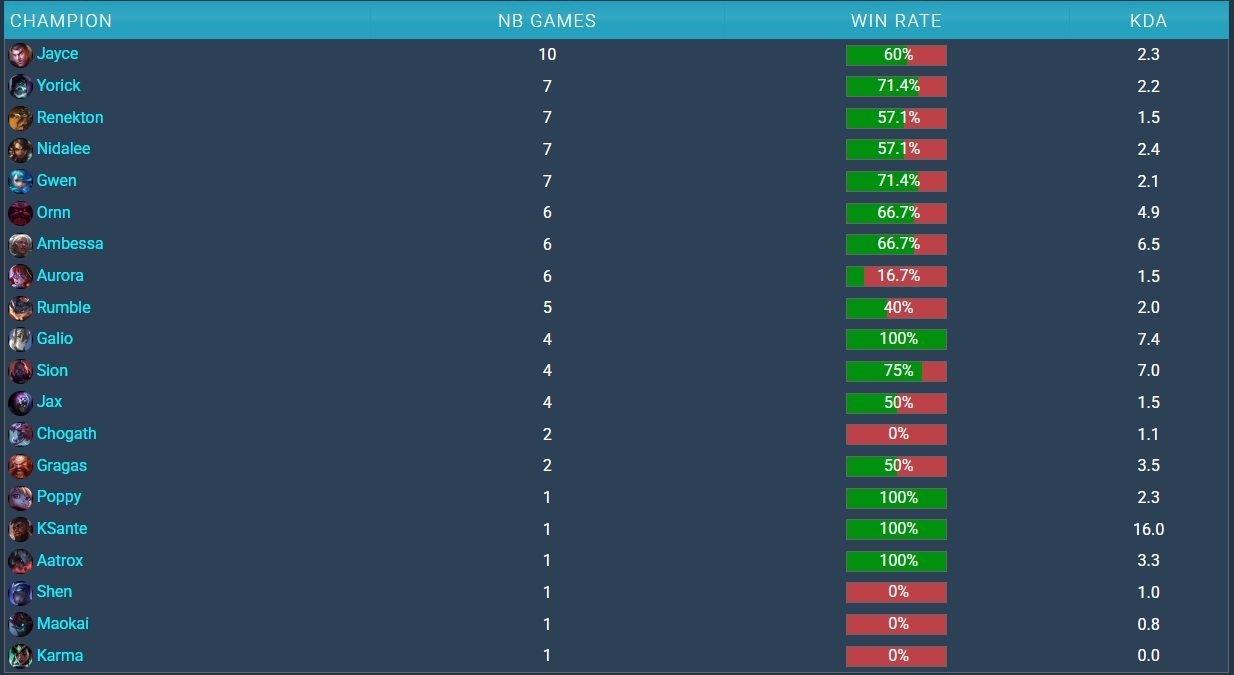
Task: Click the Gragas champion portrait icon
Action: (20, 466)
